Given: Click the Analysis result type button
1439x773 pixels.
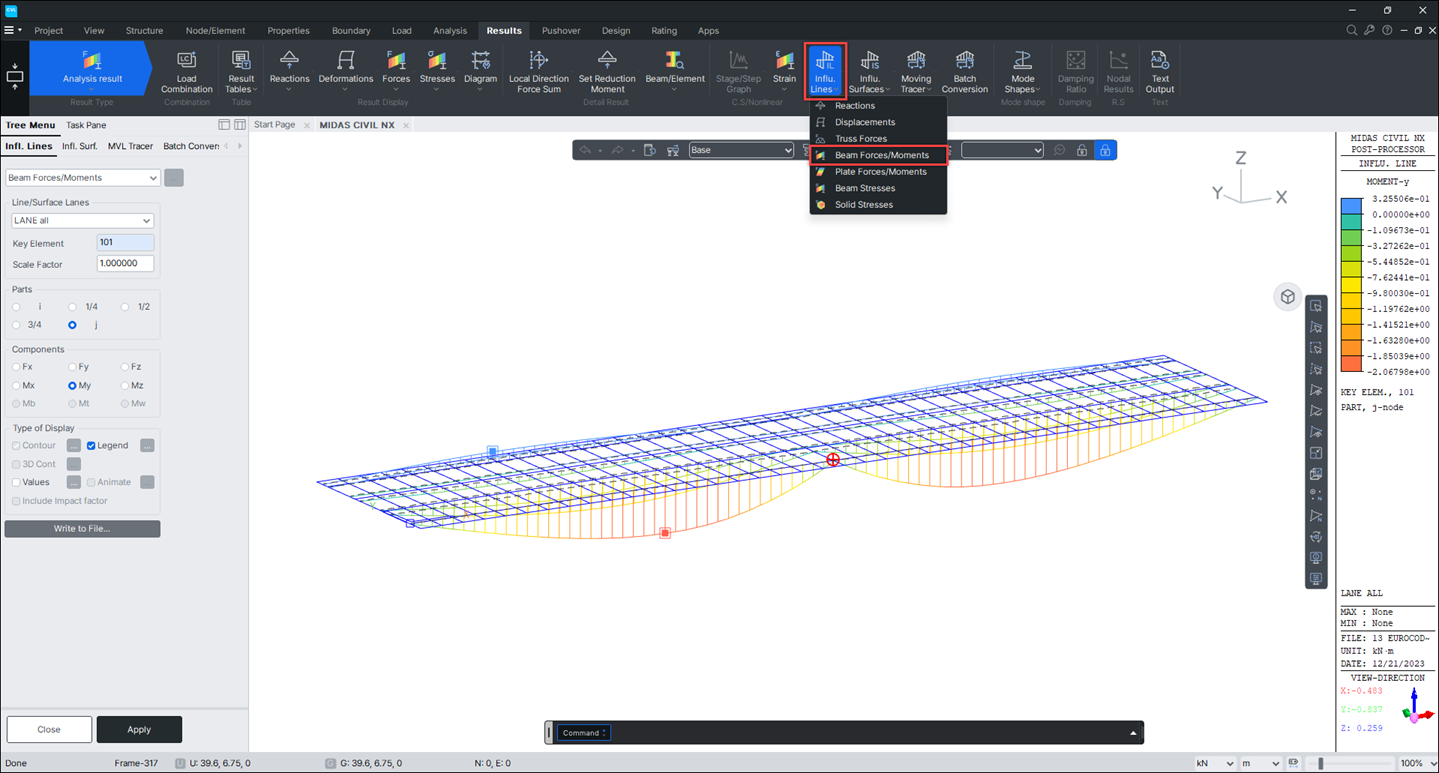Looking at the screenshot, I should pyautogui.click(x=92, y=68).
